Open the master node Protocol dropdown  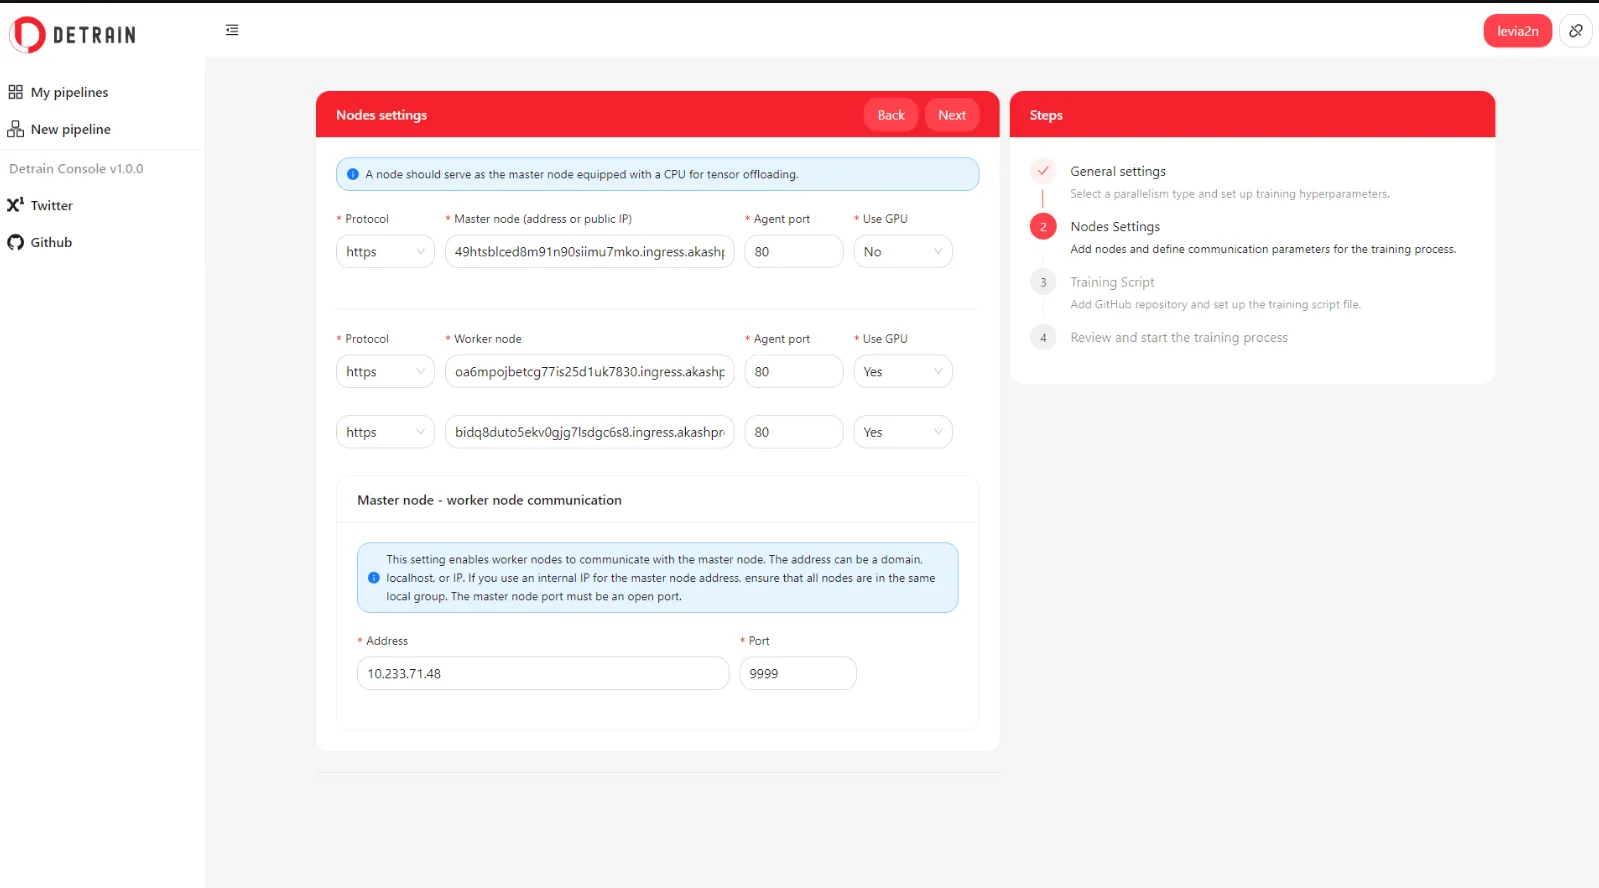[385, 252]
